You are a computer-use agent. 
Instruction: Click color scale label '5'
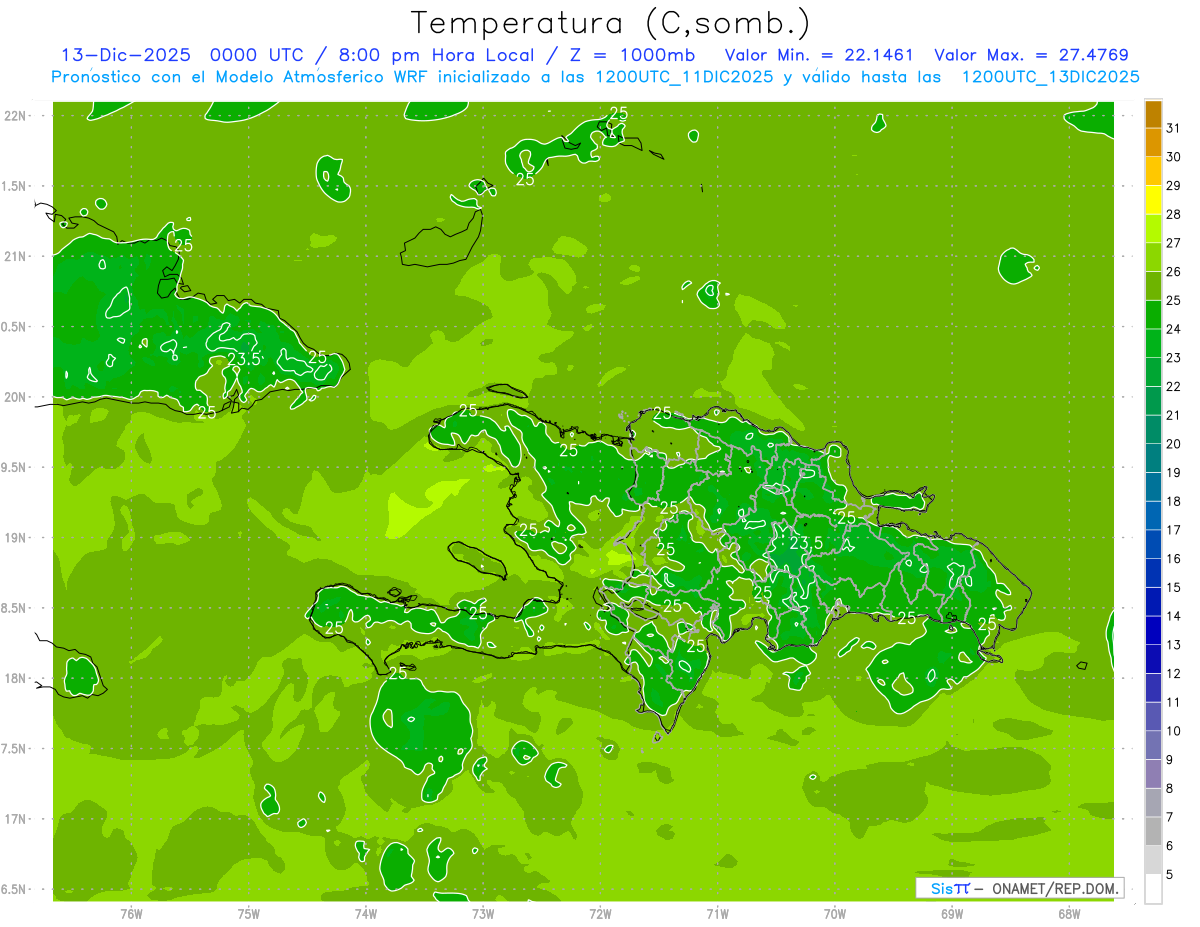pyautogui.click(x=1169, y=874)
